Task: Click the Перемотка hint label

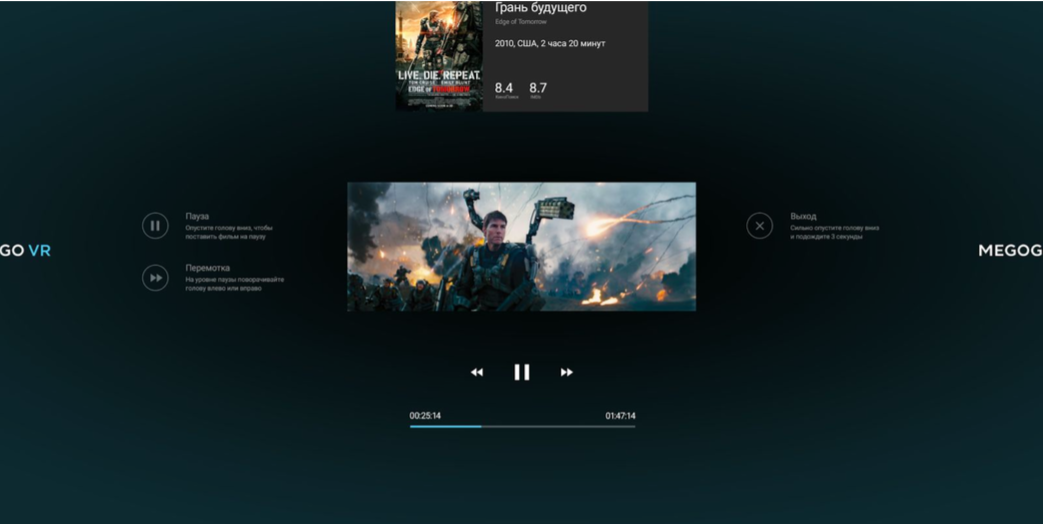Action: [207, 268]
